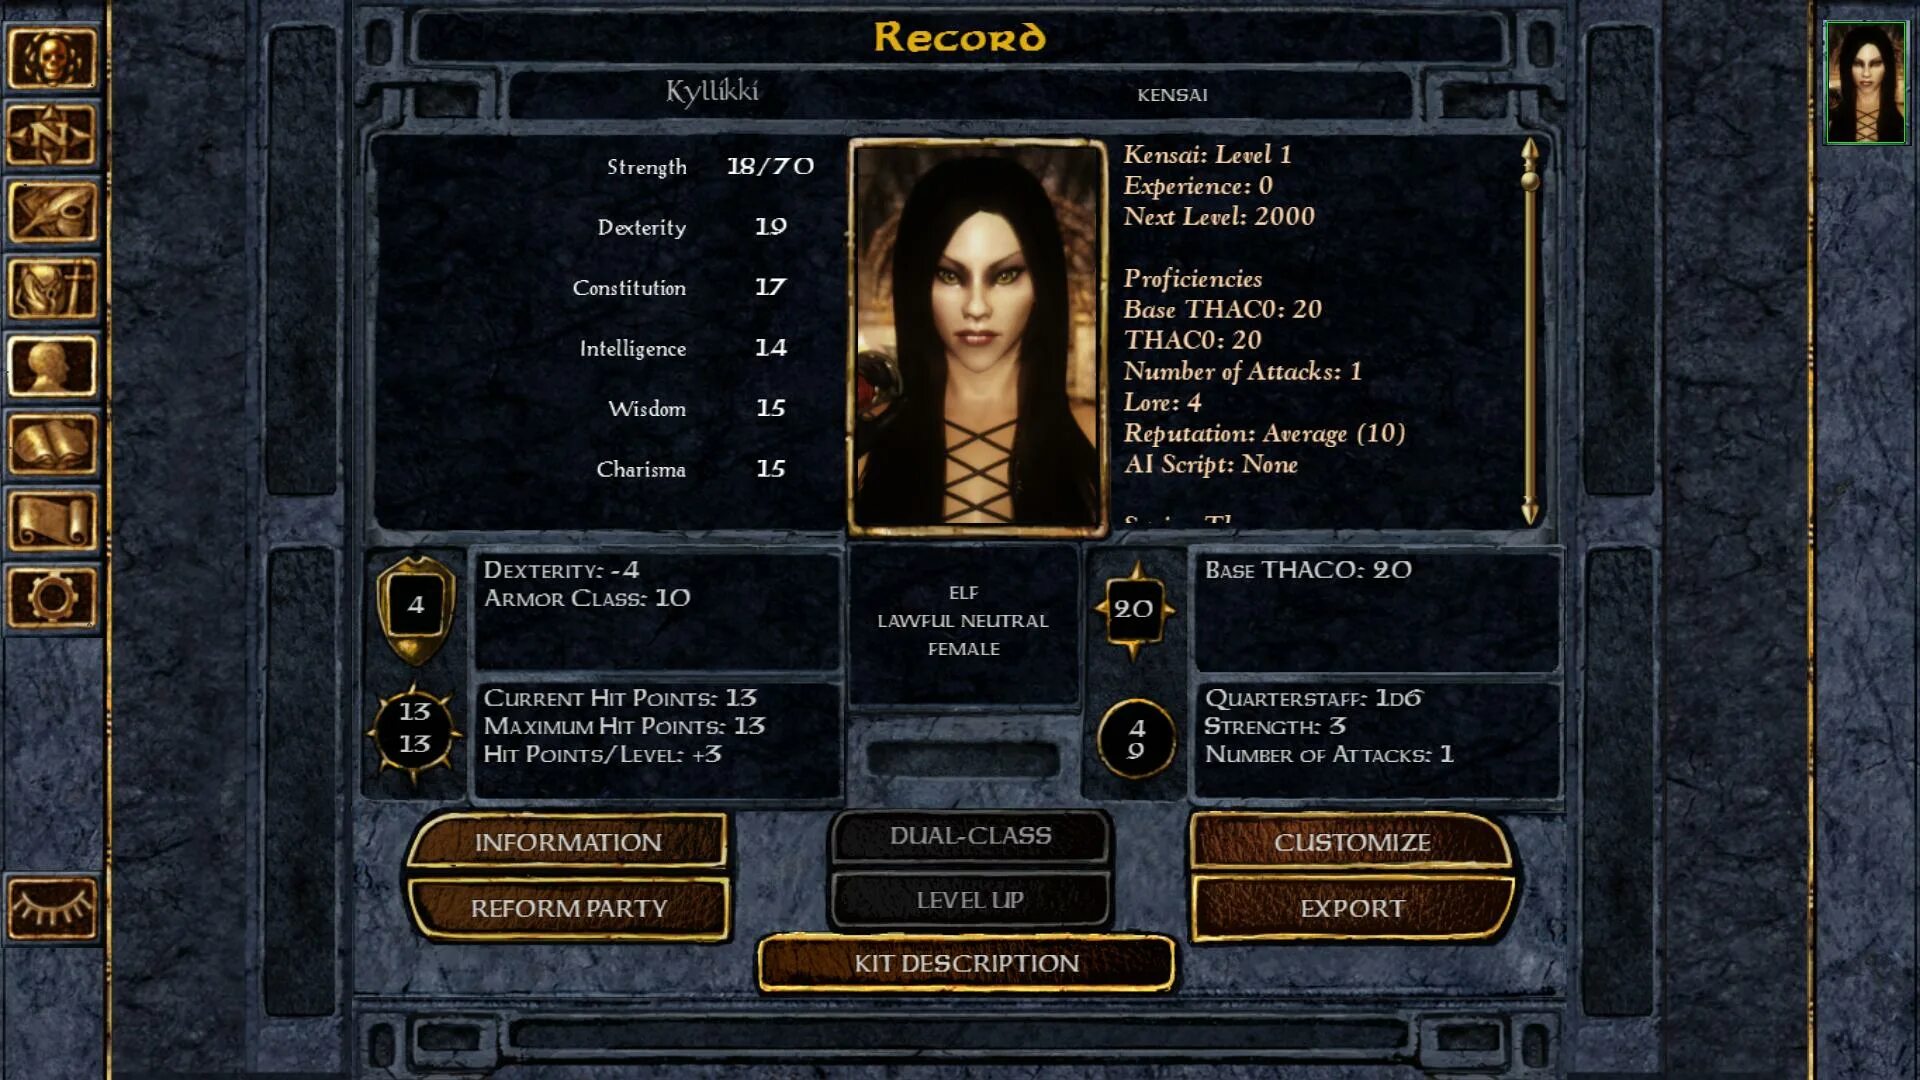Select the spellbook icon in sidebar

pos(54,444)
